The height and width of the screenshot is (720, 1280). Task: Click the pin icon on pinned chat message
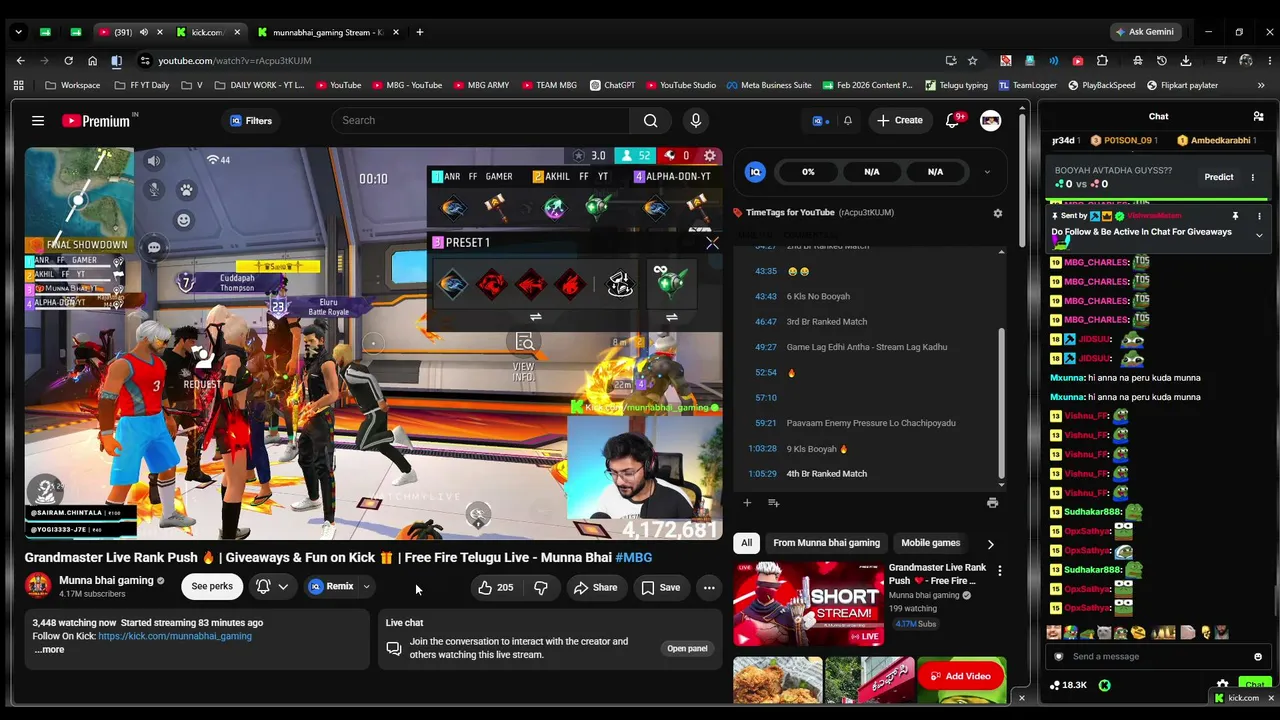[x=1235, y=216]
